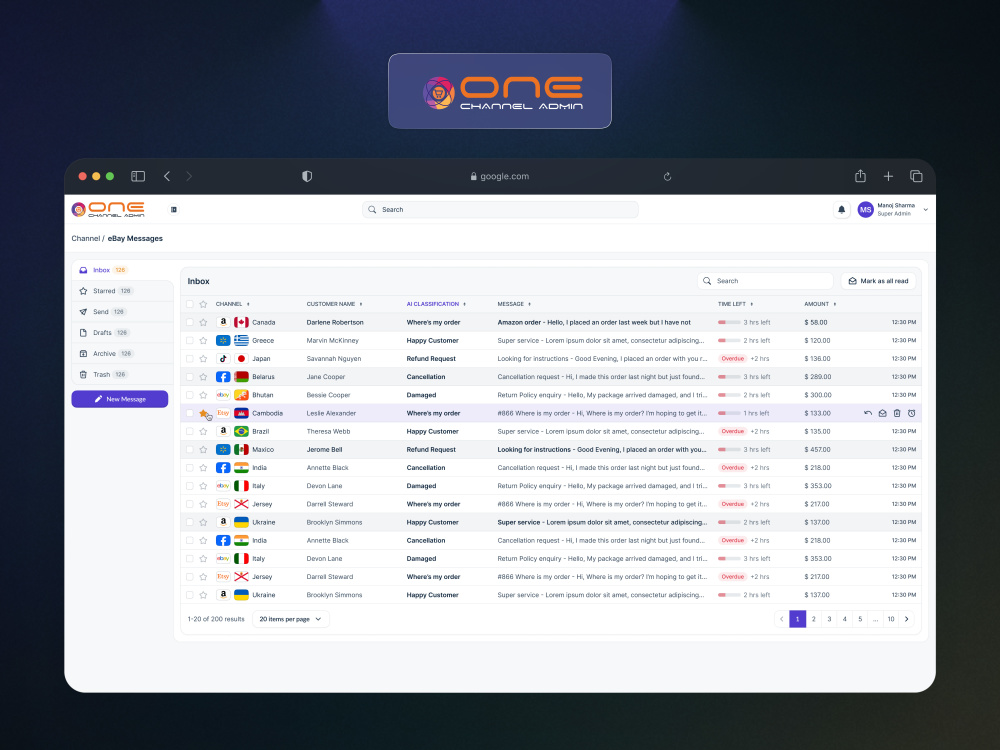Check the Canada row checkbox

tap(190, 323)
